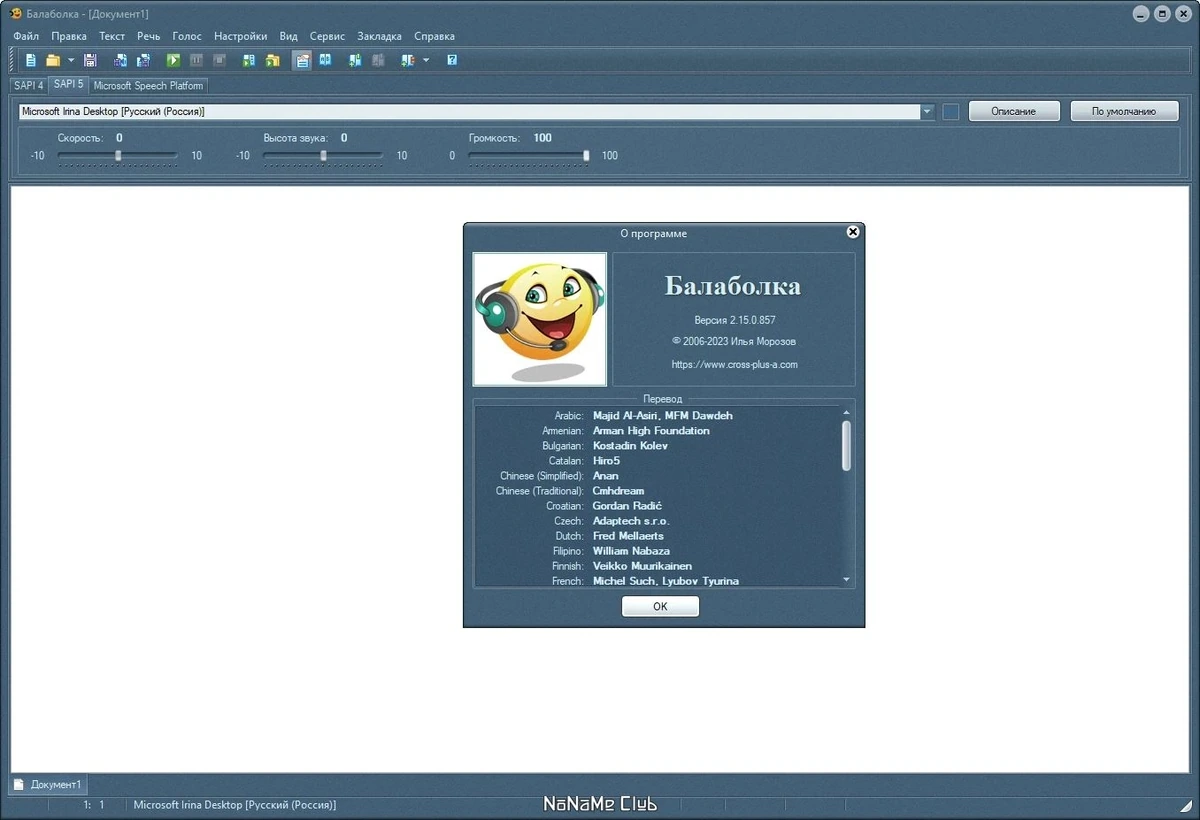The width and height of the screenshot is (1200, 820).
Task: Select the Chinese (Simplified): Anan row
Action: 657,476
